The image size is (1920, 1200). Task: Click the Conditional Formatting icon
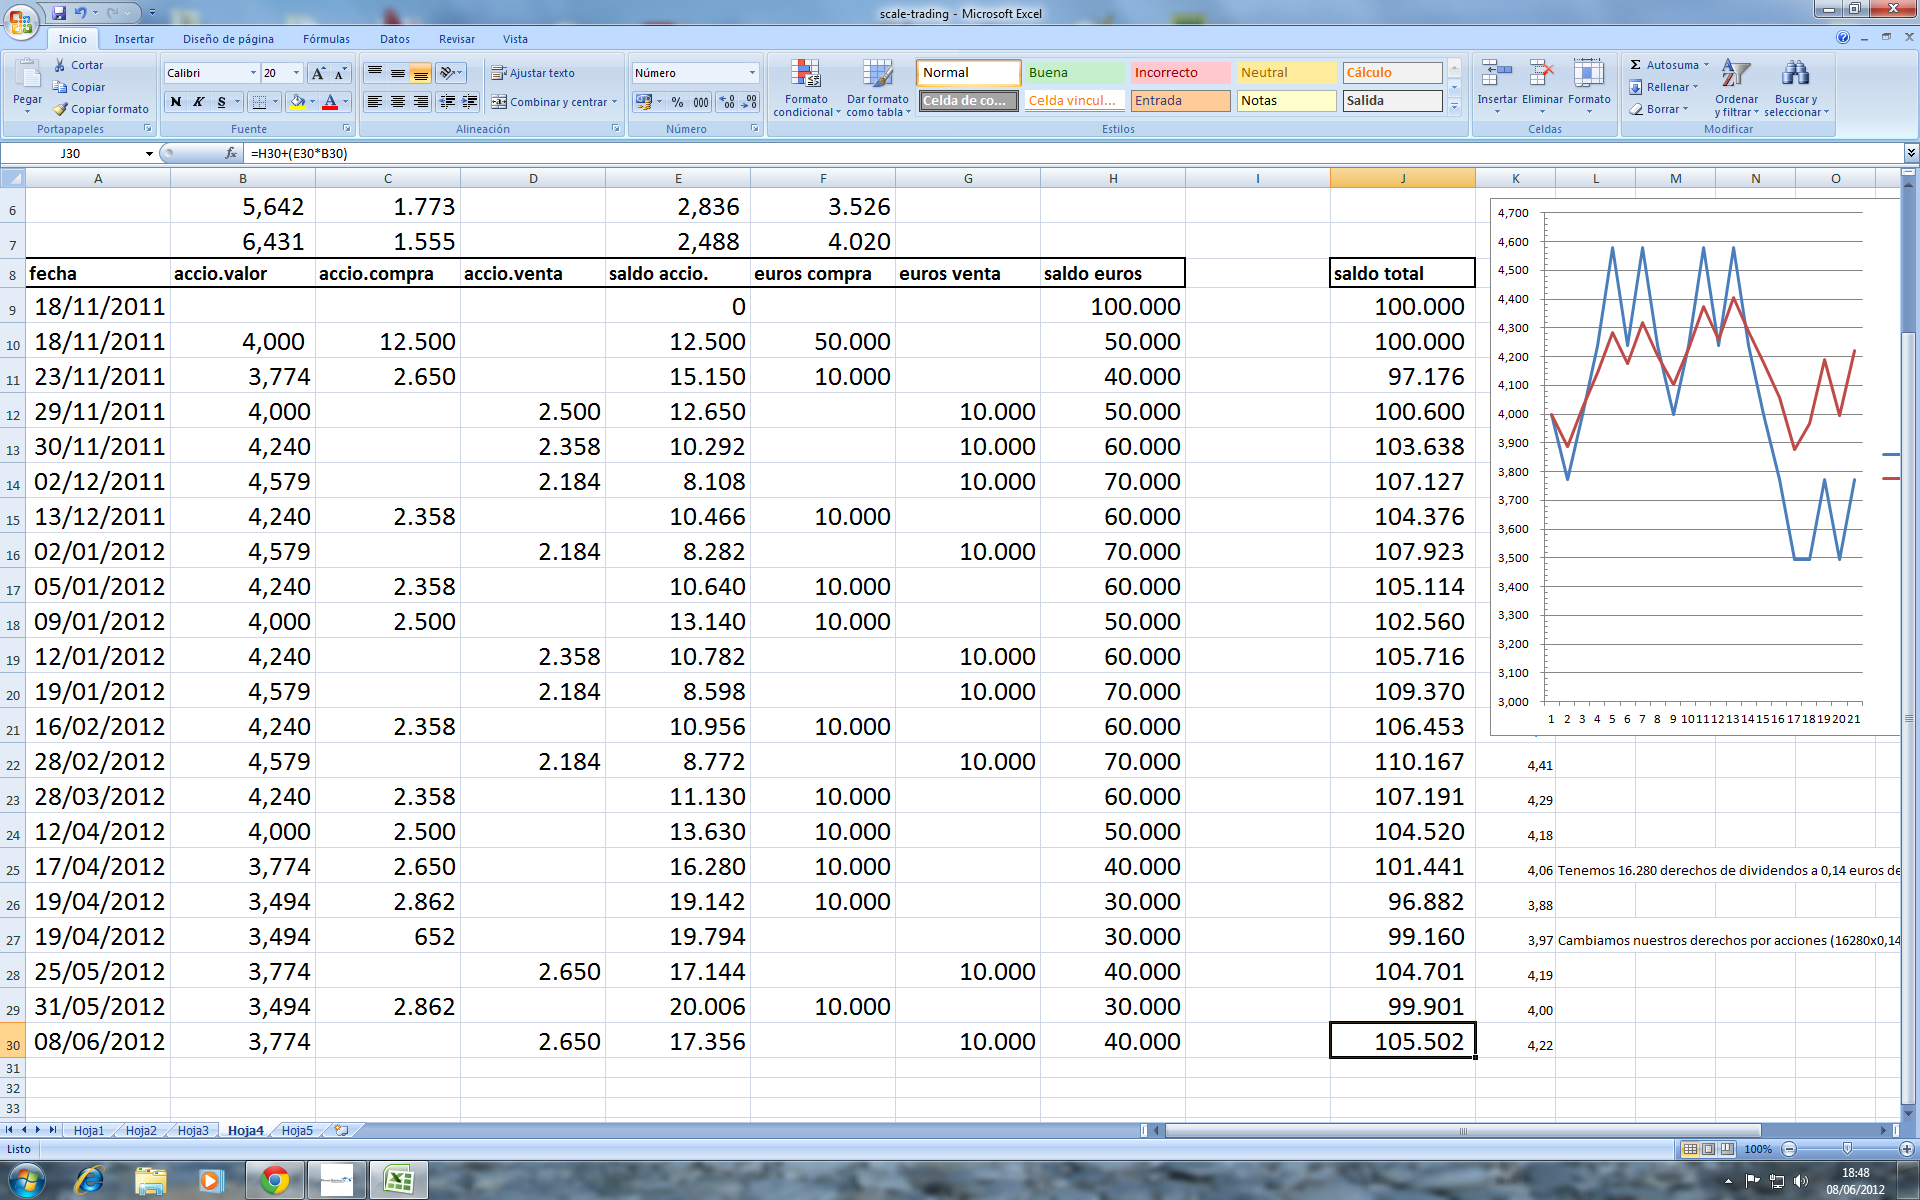[x=806, y=75]
